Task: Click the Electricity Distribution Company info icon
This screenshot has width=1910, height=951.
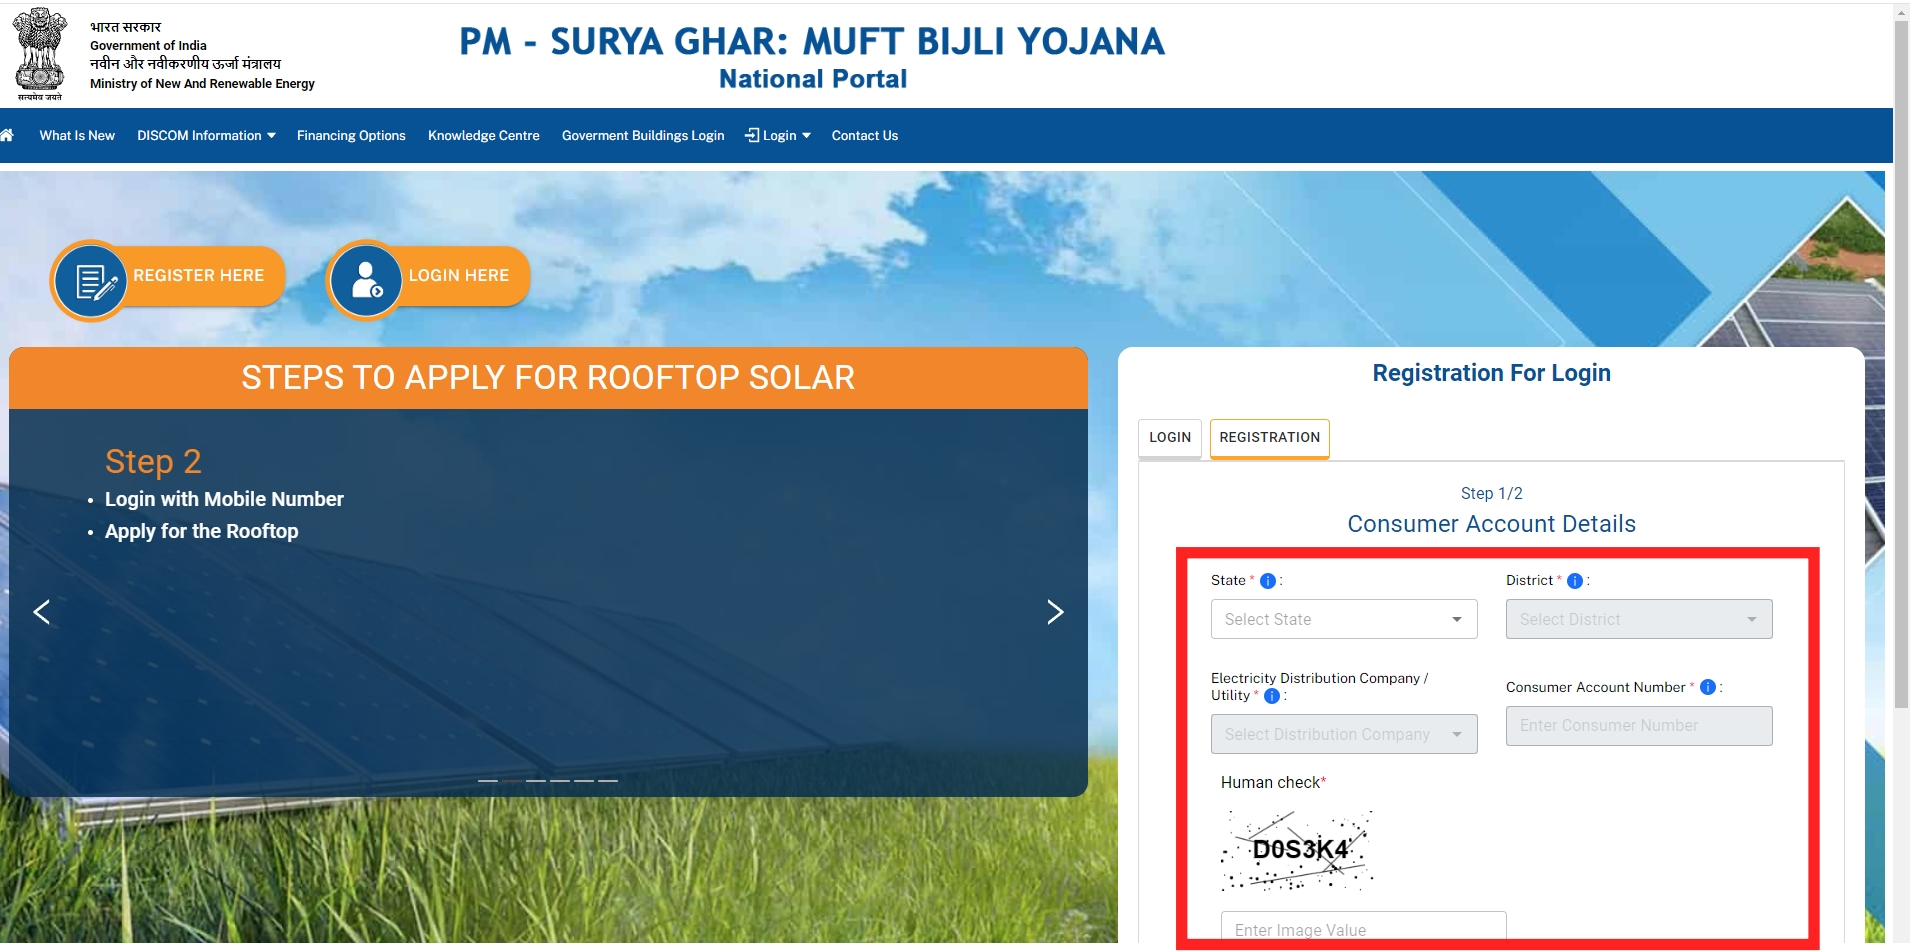Action: click(x=1272, y=696)
